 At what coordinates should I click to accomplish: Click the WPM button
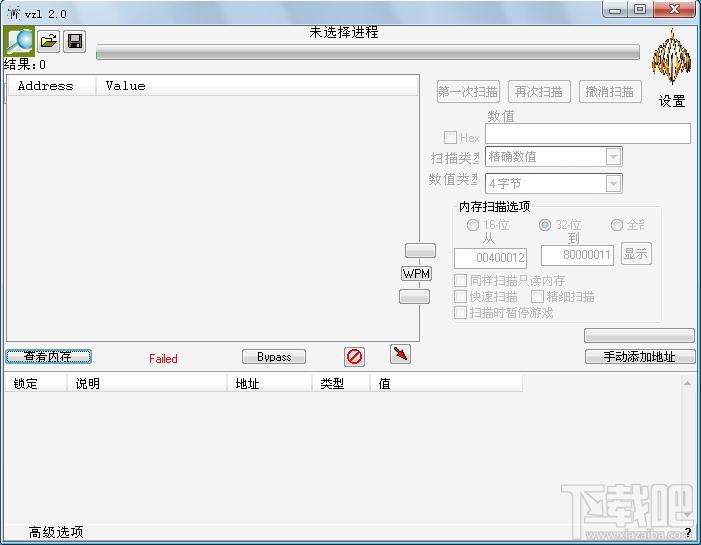(x=416, y=273)
